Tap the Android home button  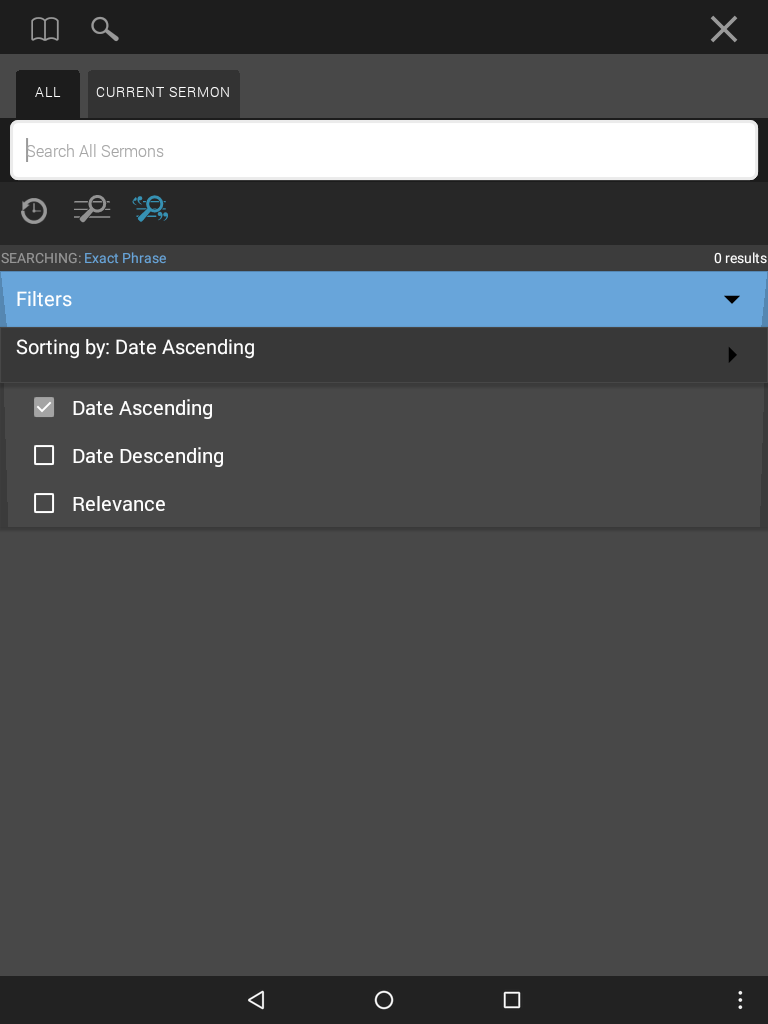click(384, 1000)
